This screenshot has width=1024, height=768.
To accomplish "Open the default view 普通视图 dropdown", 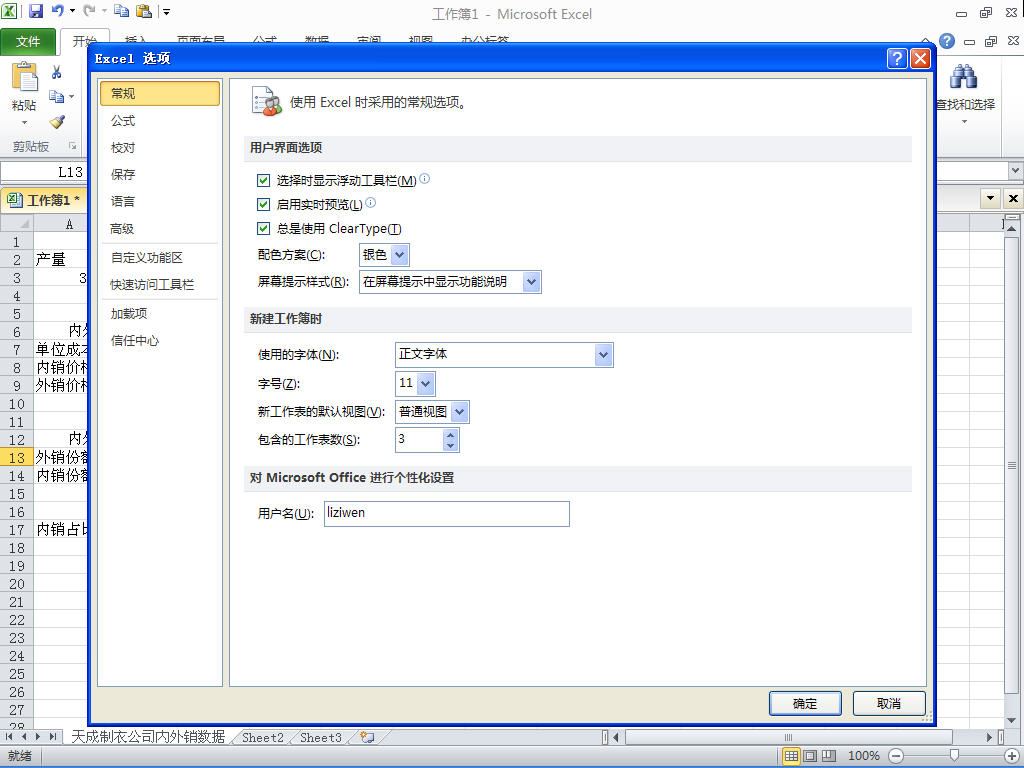I will coord(460,411).
